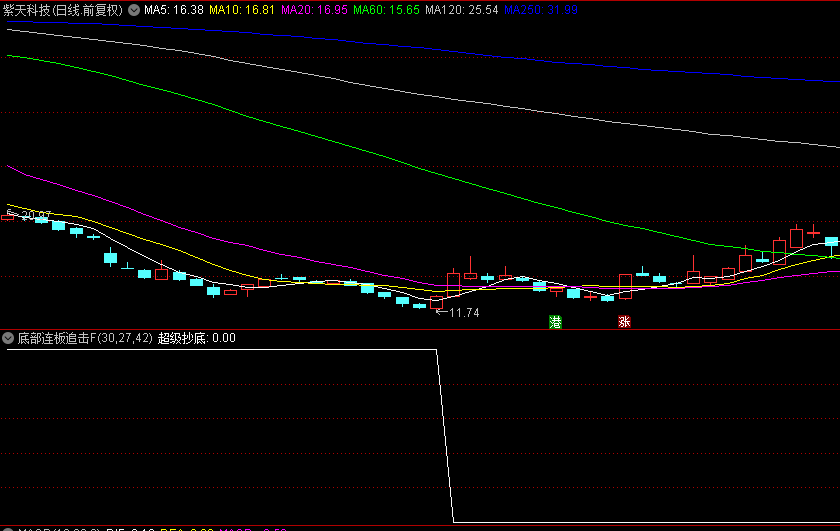Click the MA10: 16.81 label
This screenshot has width=840, height=531.
tap(242, 10)
